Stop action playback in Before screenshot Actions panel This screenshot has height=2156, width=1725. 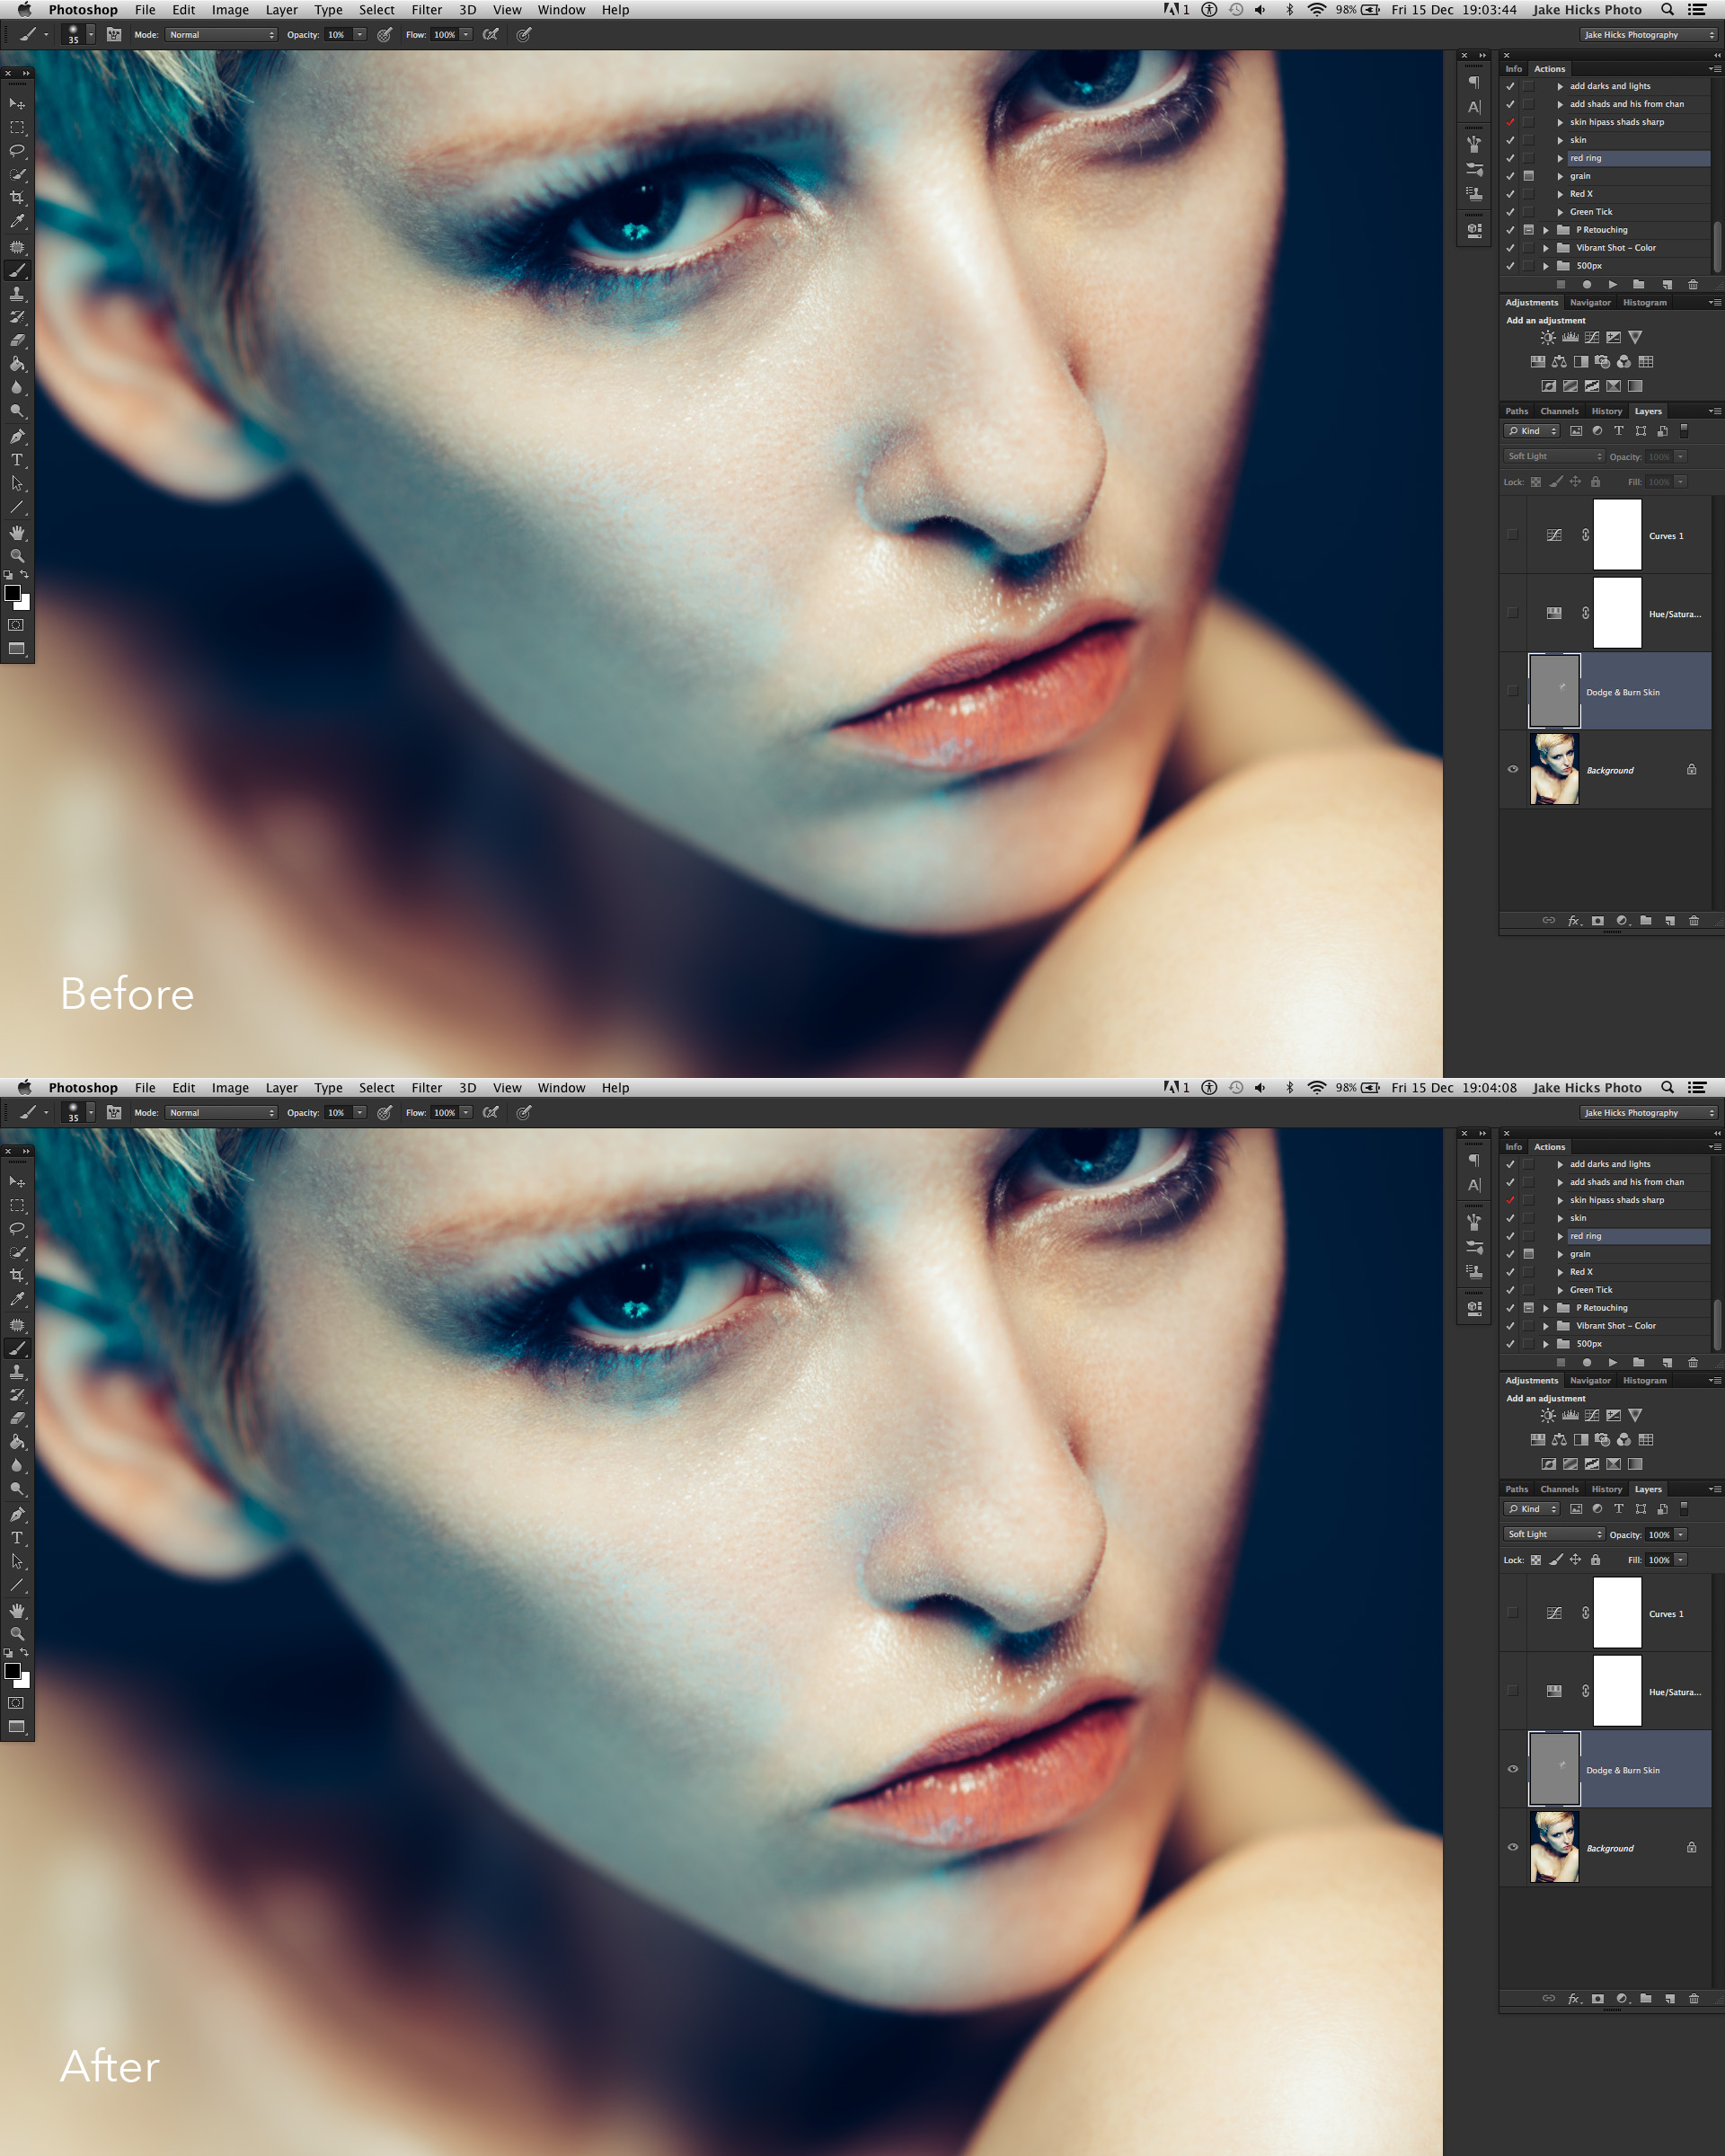(x=1560, y=285)
